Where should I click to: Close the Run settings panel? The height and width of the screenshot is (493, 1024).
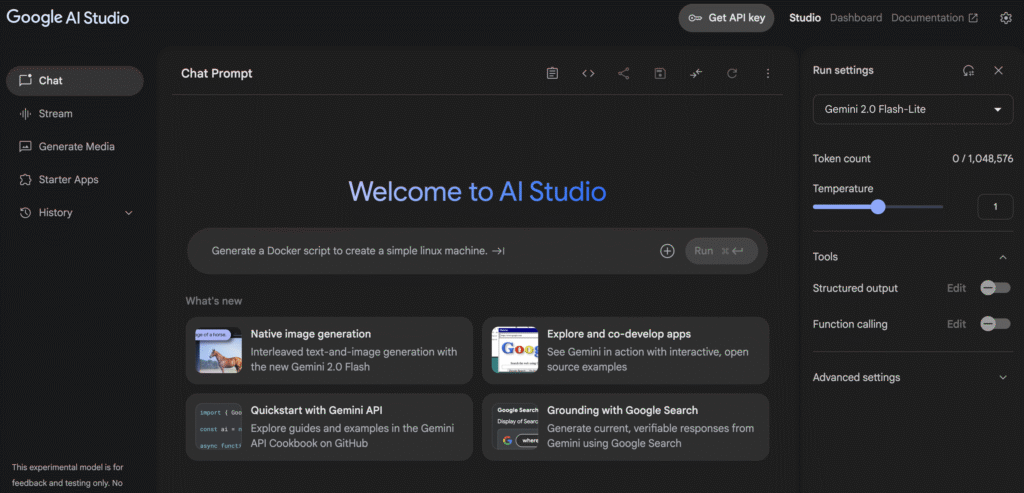(999, 71)
